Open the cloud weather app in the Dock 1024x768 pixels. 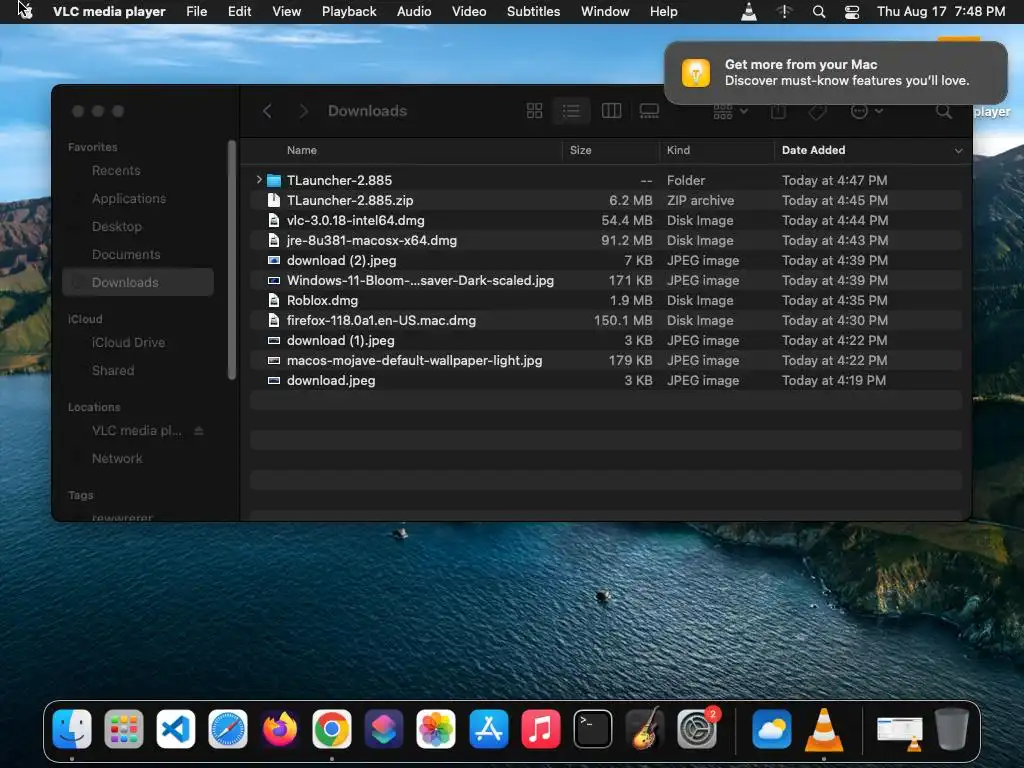tap(771, 728)
